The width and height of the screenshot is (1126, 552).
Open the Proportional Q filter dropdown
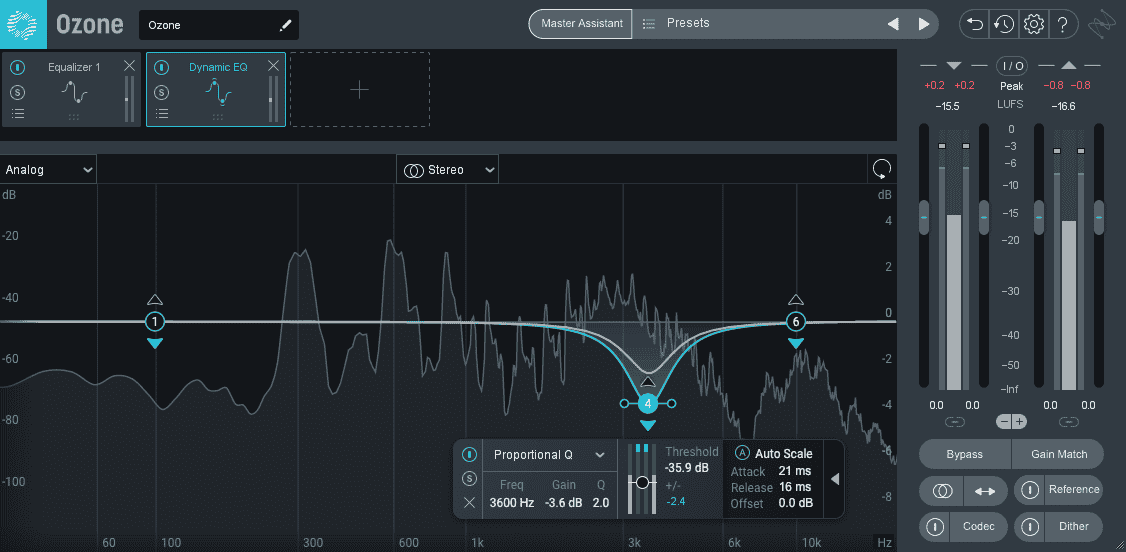549,455
